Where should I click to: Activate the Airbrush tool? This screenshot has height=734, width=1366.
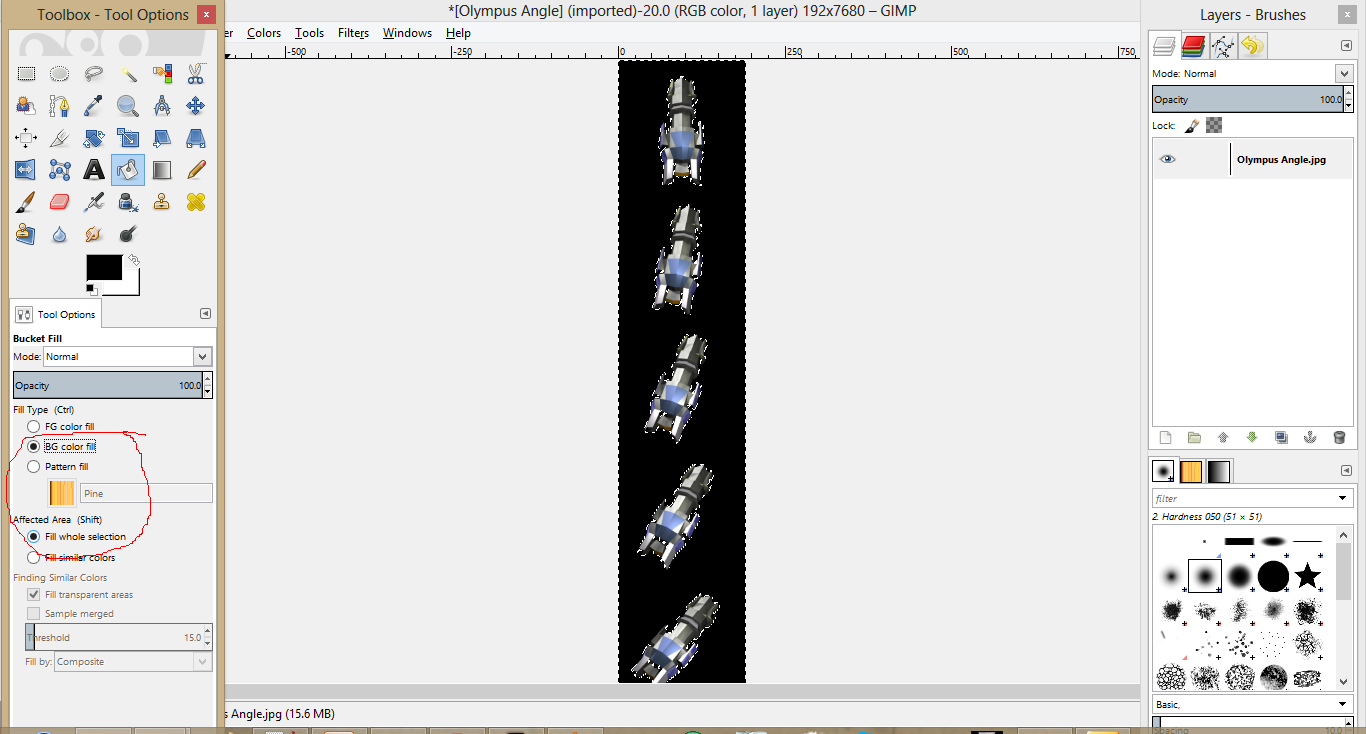[x=94, y=202]
